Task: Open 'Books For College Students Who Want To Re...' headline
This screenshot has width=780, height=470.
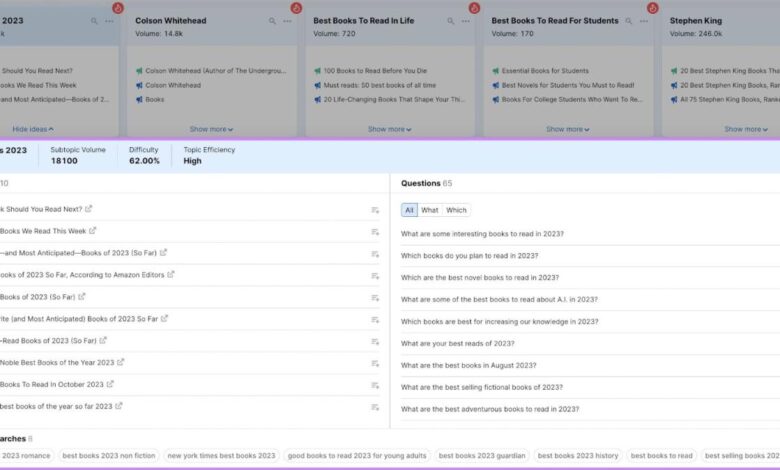Action: 572,99
